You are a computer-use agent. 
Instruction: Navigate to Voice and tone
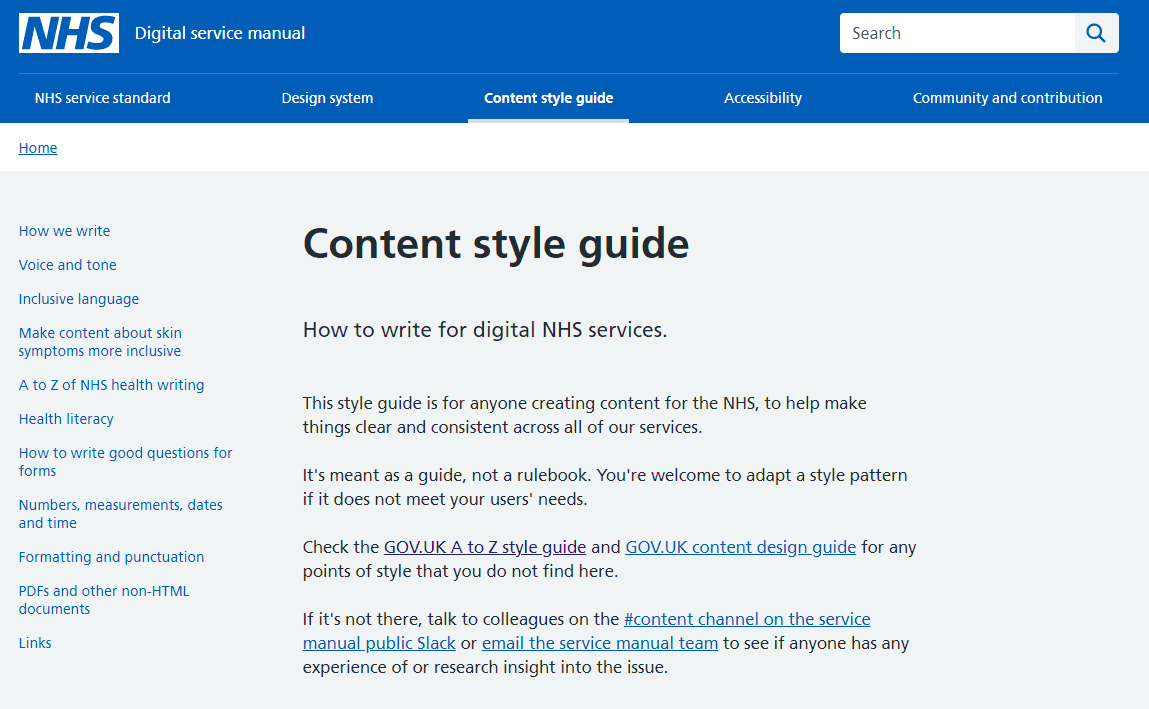[x=67, y=265]
